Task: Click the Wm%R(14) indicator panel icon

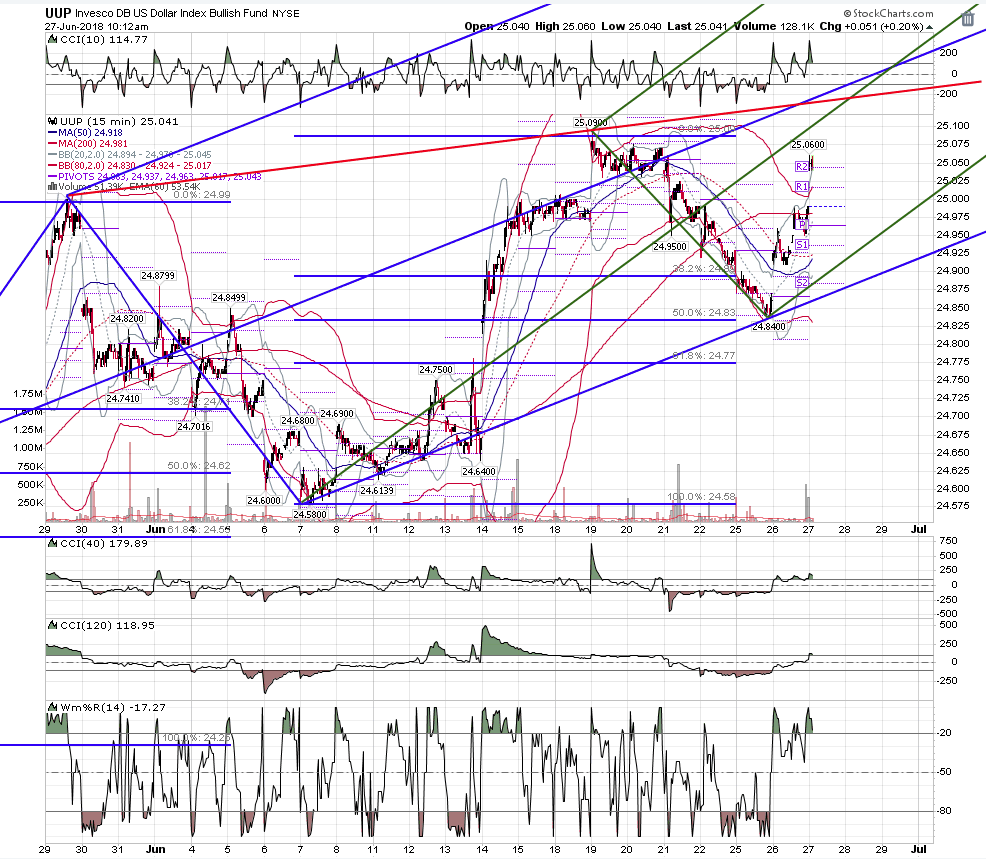Action: click(53, 707)
